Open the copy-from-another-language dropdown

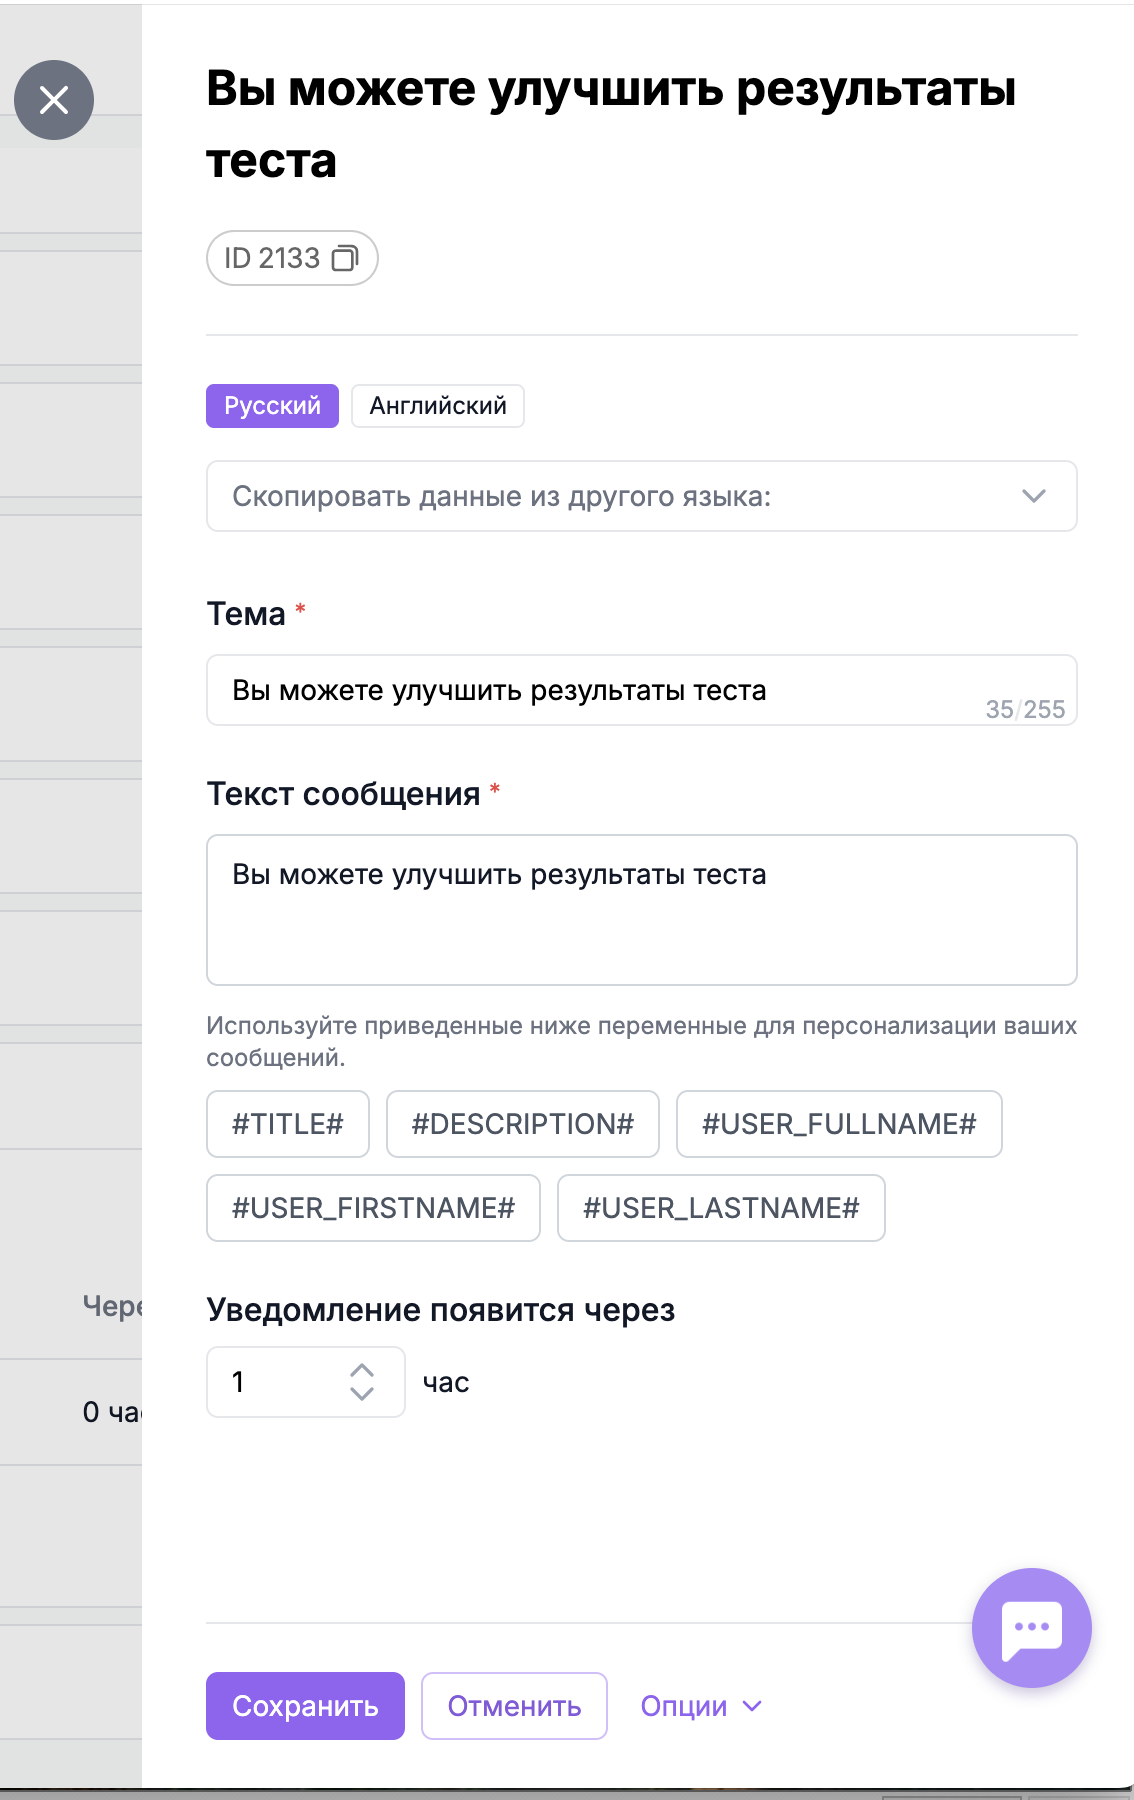(x=642, y=496)
